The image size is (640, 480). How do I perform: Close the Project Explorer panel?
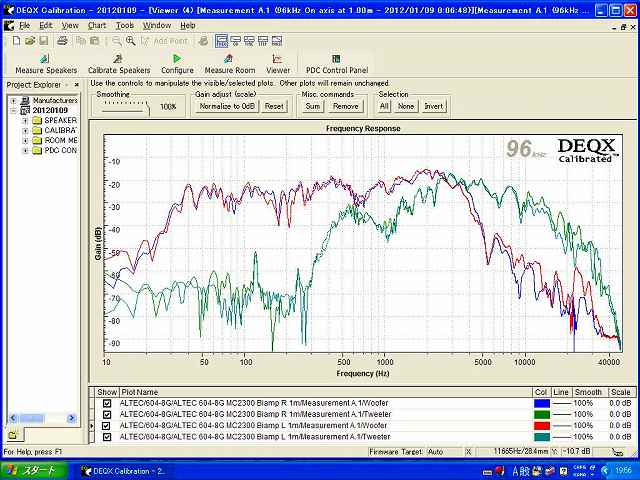point(76,85)
